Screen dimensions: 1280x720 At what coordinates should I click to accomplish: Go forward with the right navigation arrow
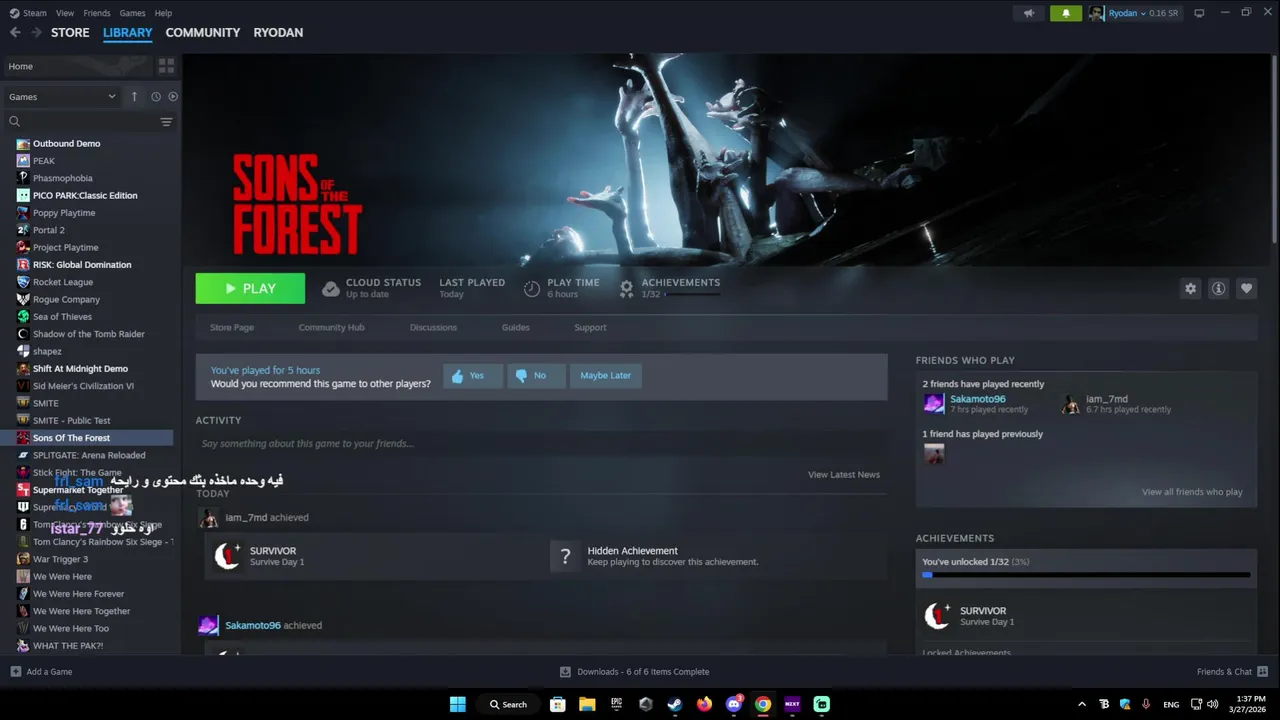[37, 32]
